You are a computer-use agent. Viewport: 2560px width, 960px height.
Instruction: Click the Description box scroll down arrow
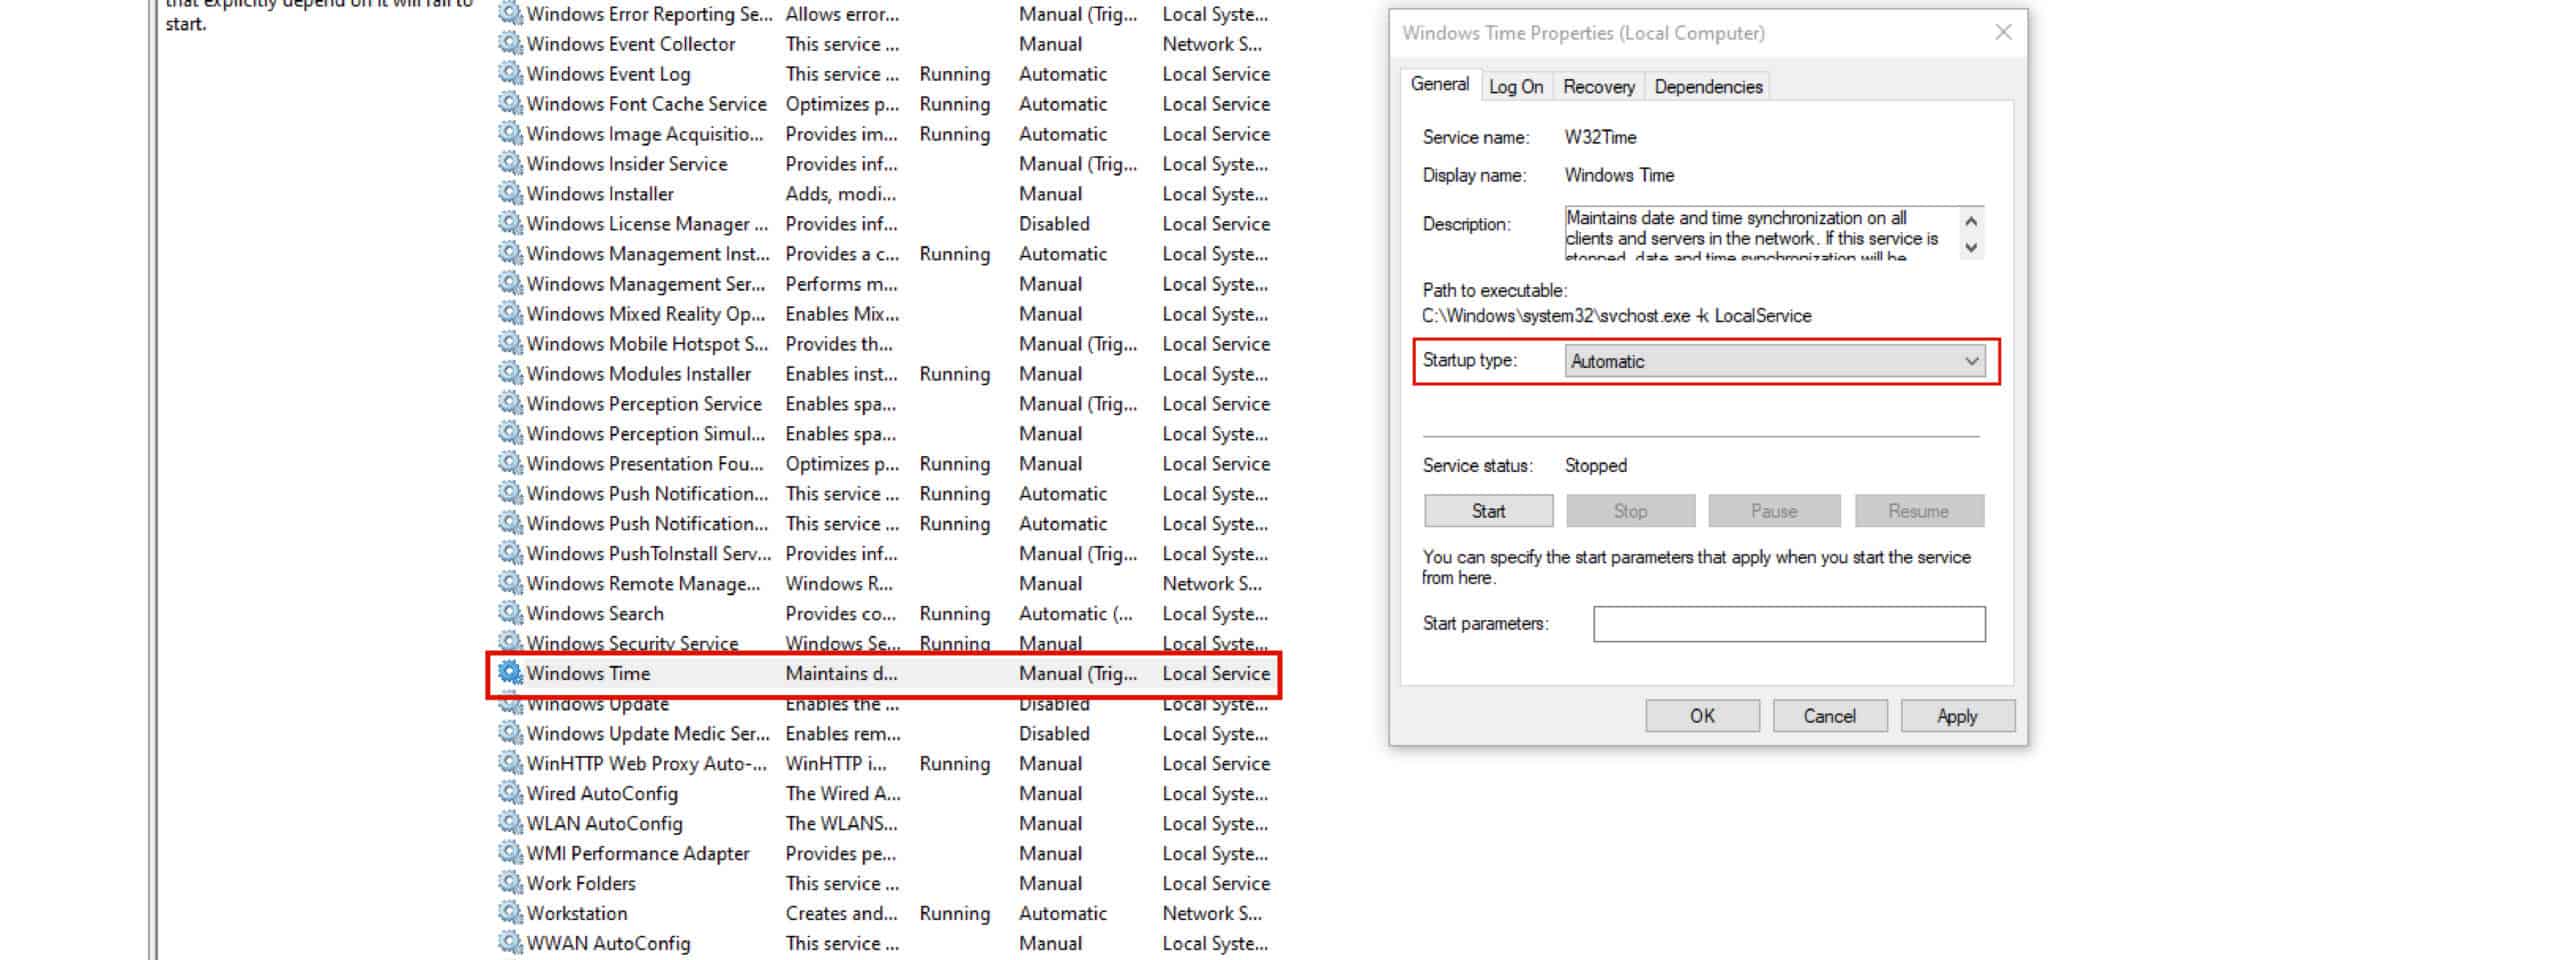1971,247
